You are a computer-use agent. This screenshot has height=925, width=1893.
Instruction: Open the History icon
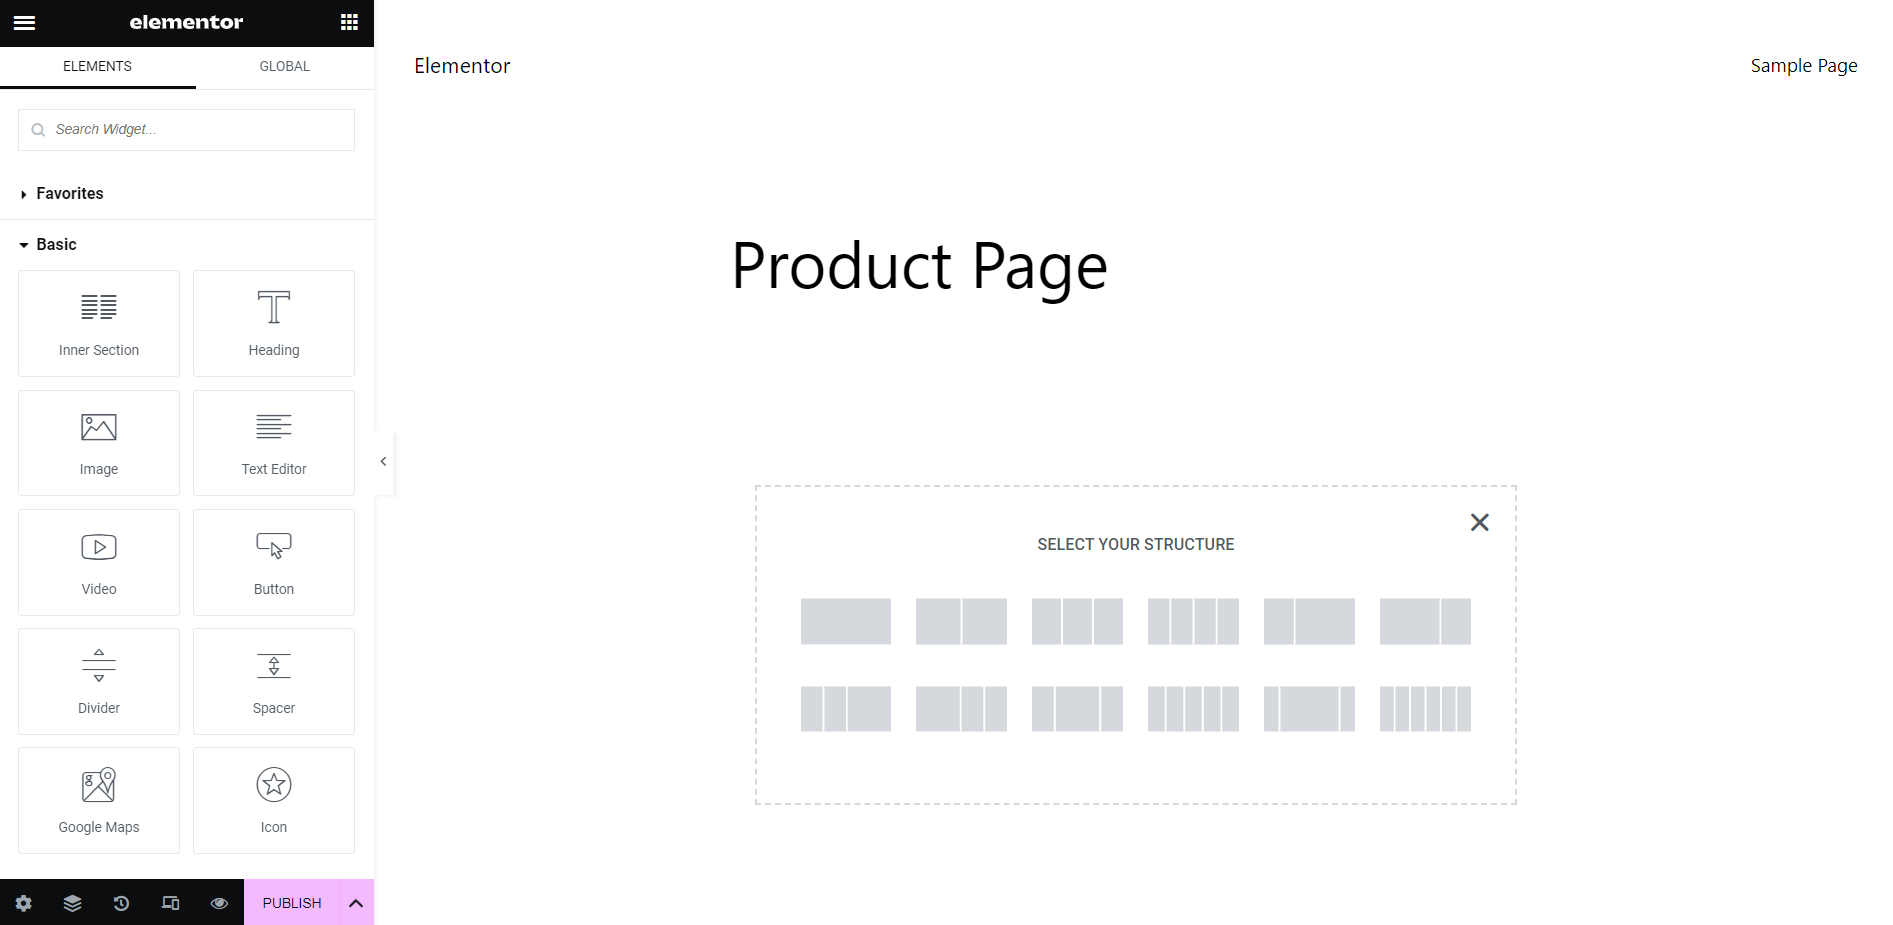click(x=121, y=903)
